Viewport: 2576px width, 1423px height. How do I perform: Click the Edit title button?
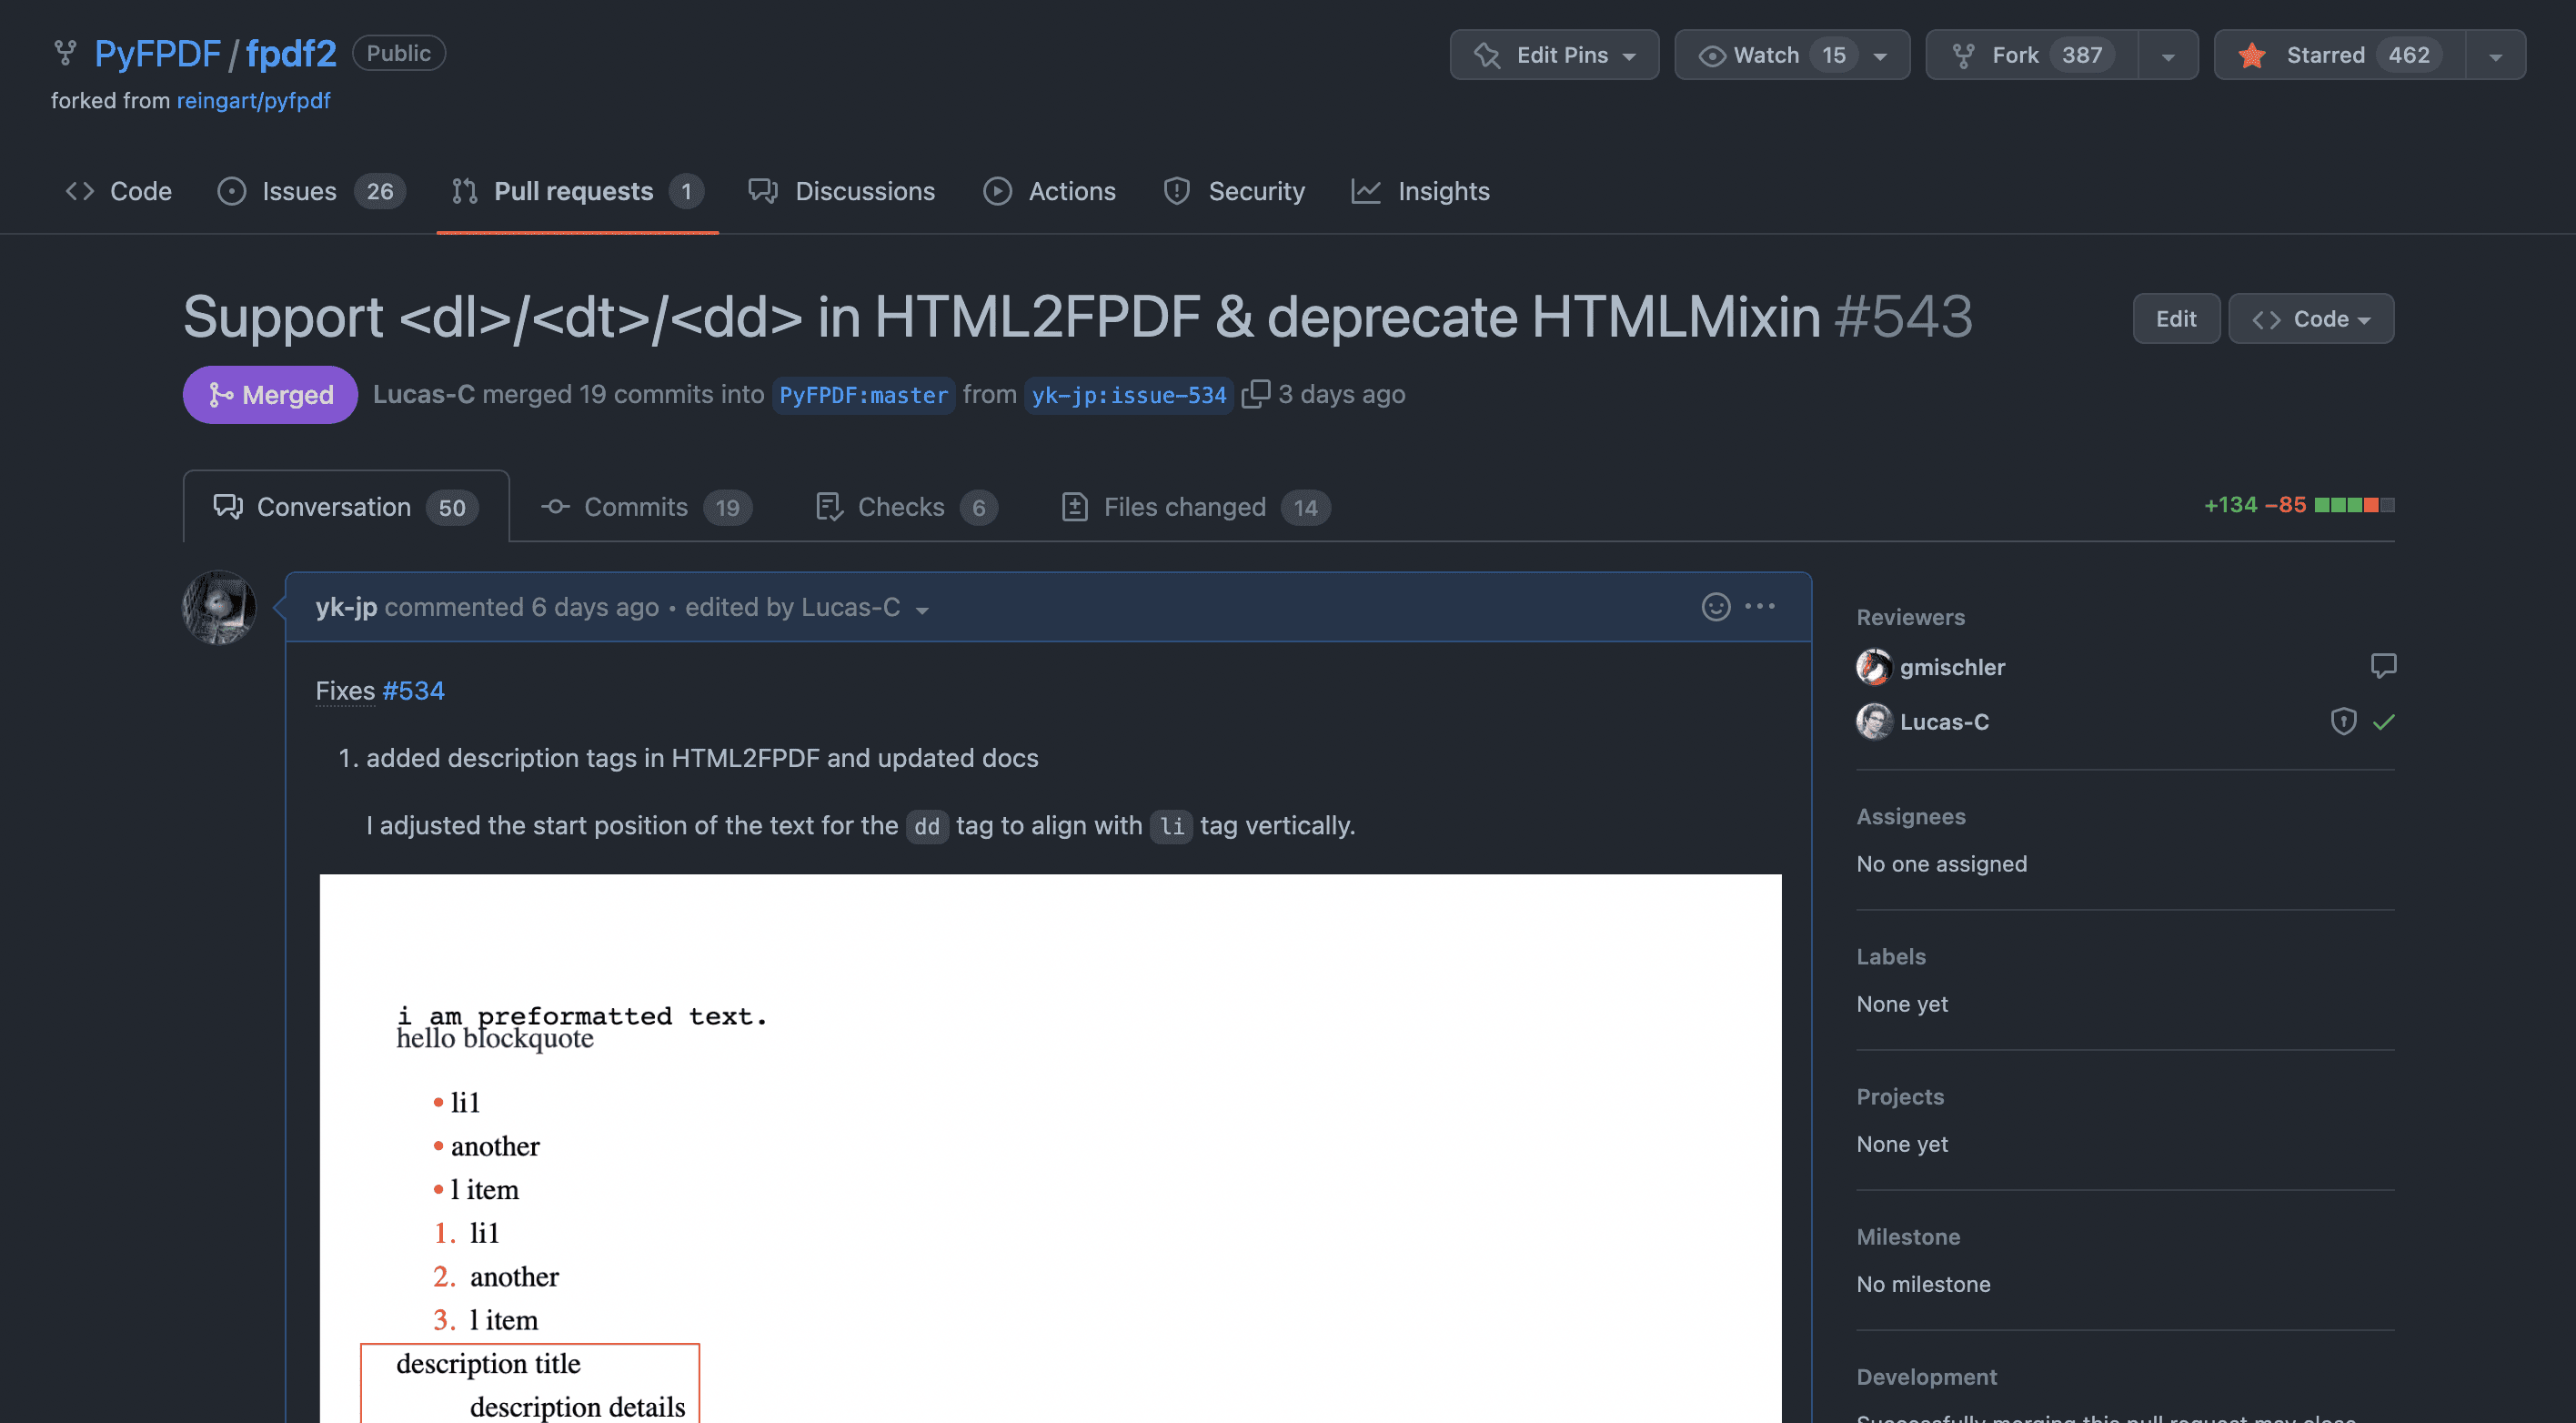(2176, 319)
